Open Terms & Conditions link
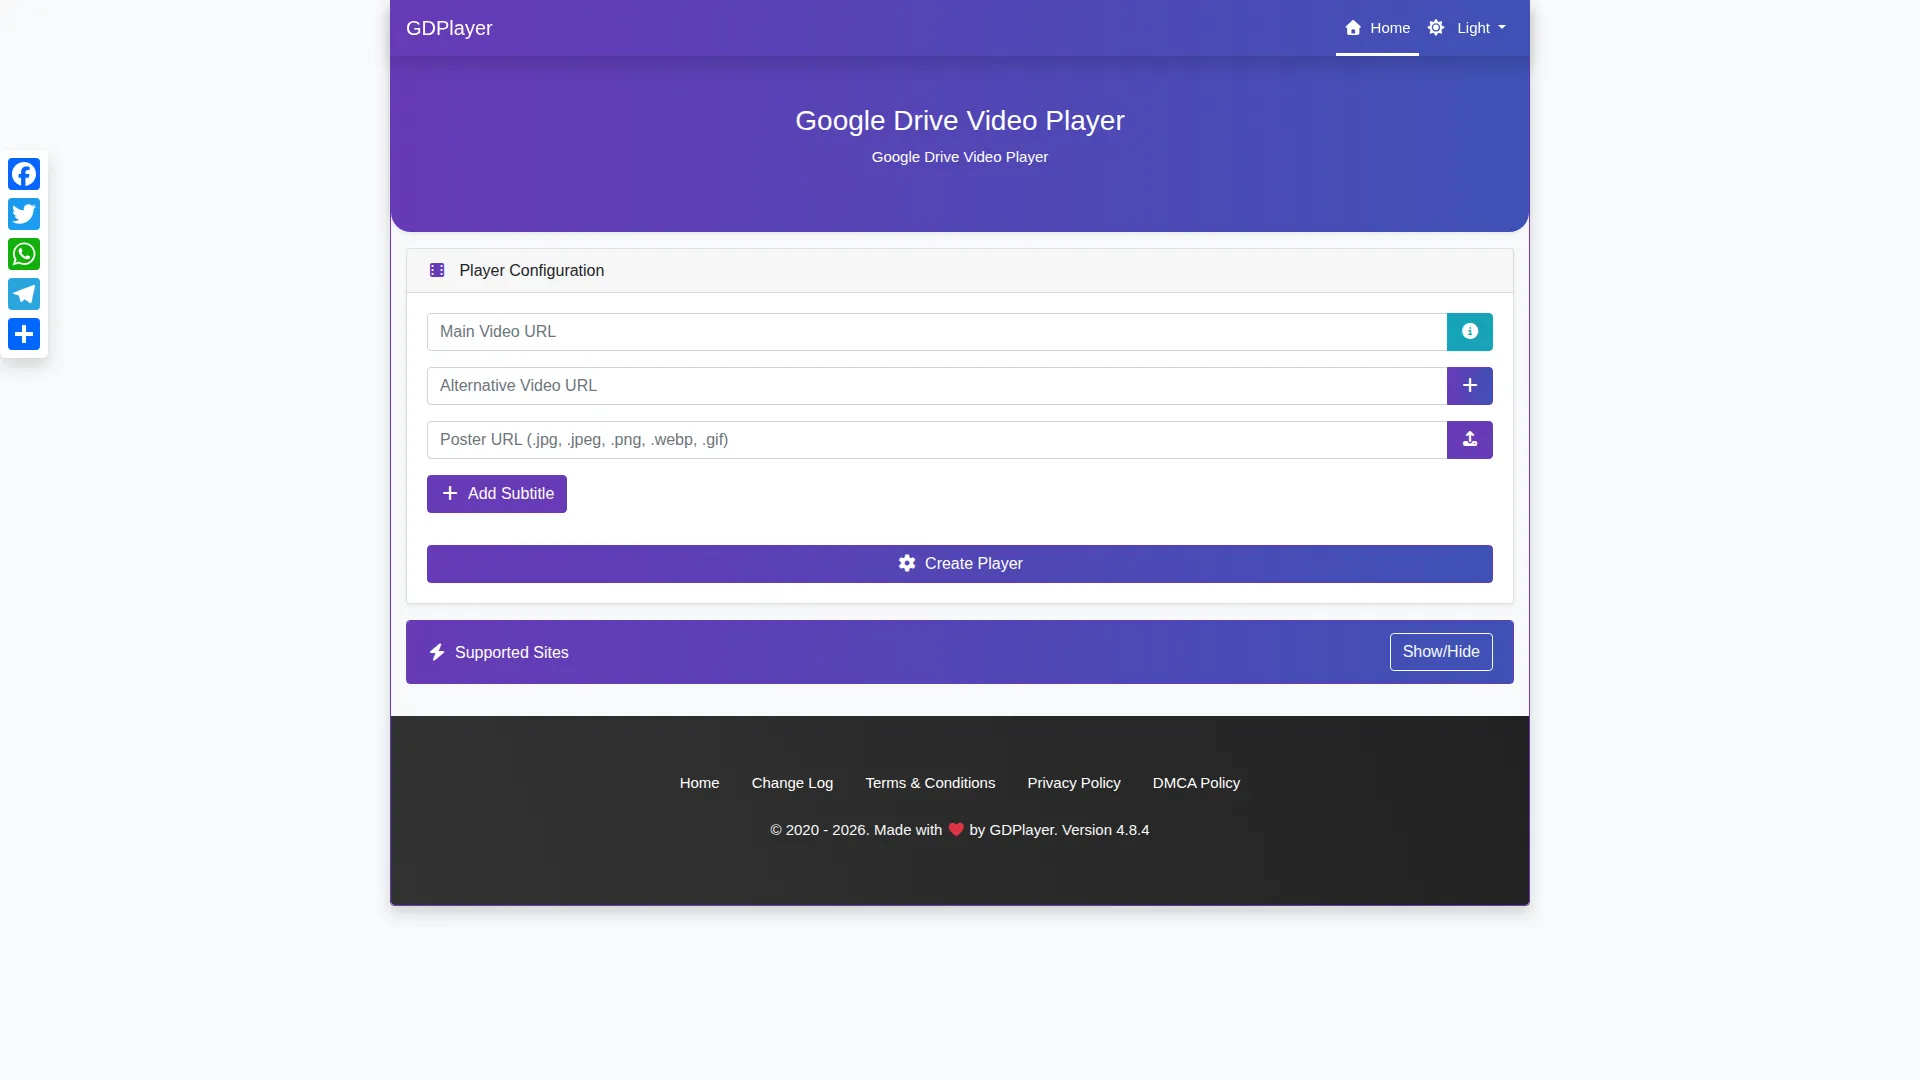This screenshot has height=1080, width=1920. coord(930,783)
